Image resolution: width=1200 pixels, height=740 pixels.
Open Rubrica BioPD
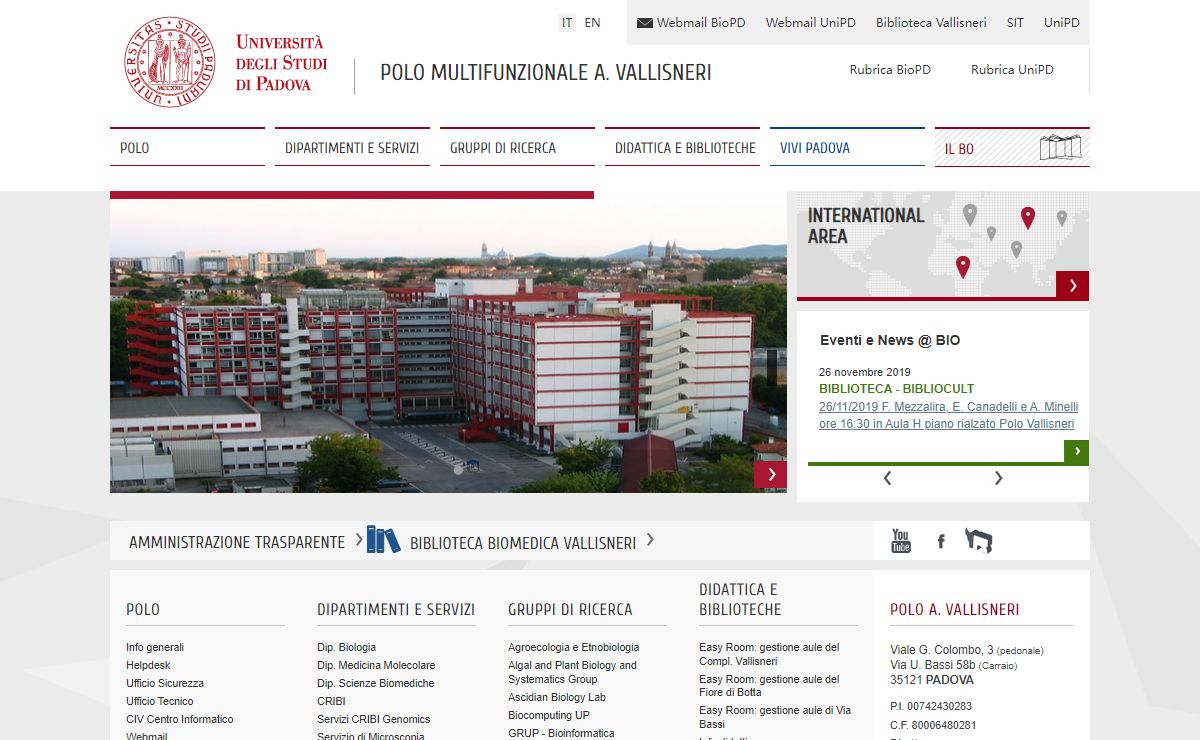[x=890, y=70]
